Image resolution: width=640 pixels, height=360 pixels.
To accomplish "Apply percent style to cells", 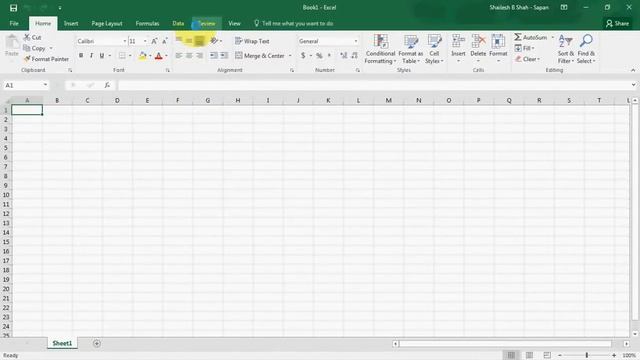I will coord(319,56).
